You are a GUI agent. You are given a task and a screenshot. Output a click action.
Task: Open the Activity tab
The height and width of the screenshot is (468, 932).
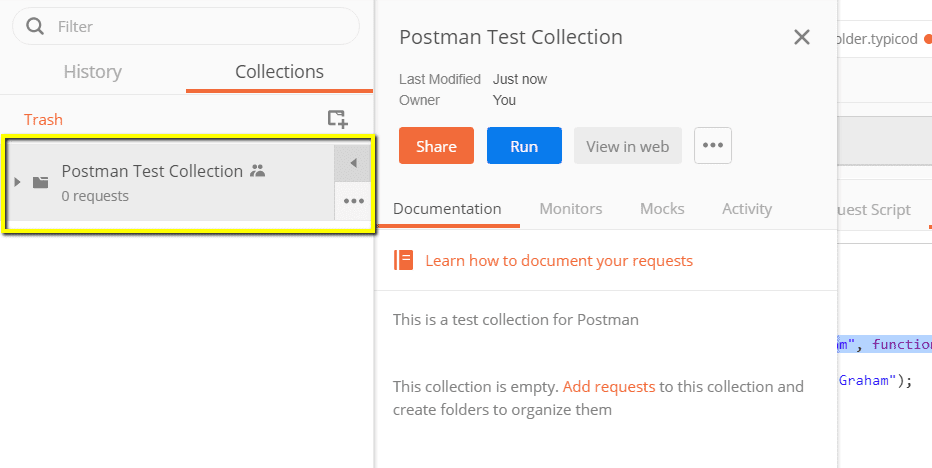tap(746, 209)
